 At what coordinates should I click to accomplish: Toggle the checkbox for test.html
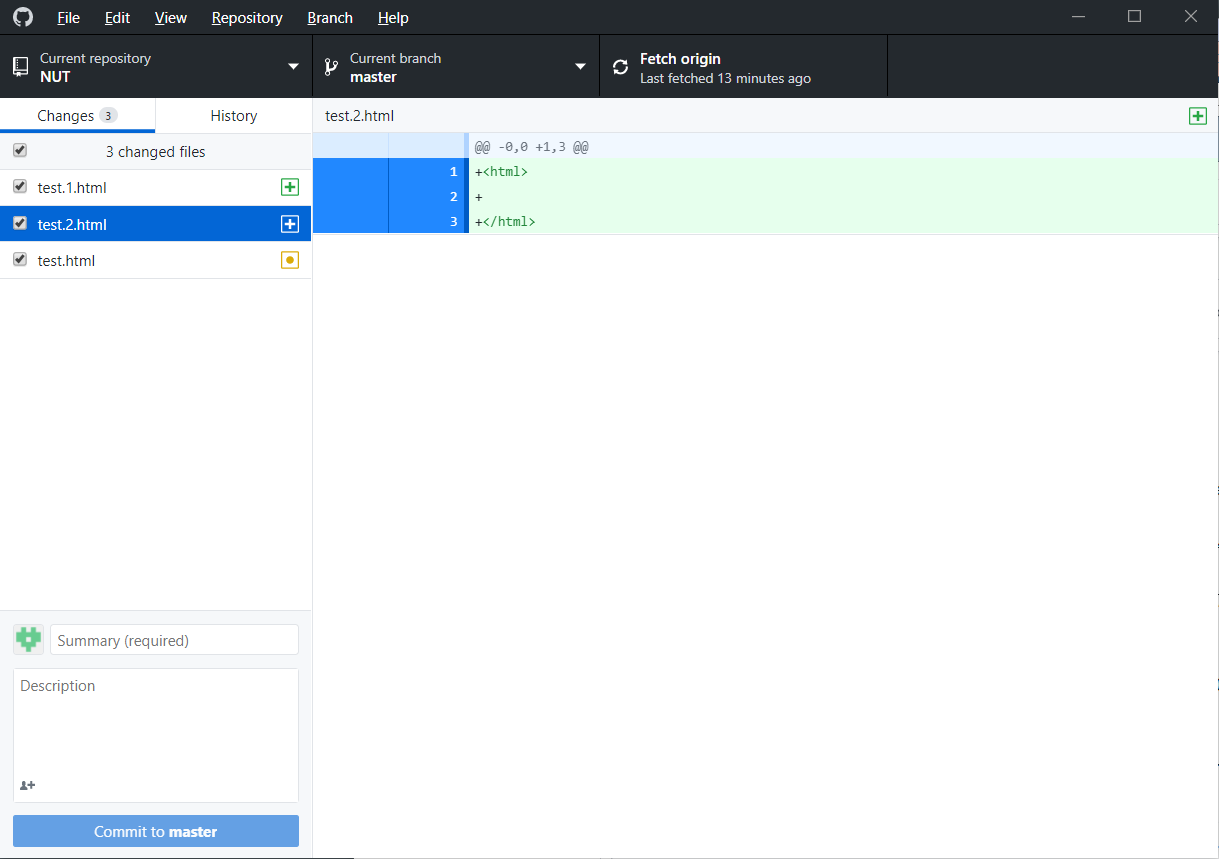click(19, 260)
